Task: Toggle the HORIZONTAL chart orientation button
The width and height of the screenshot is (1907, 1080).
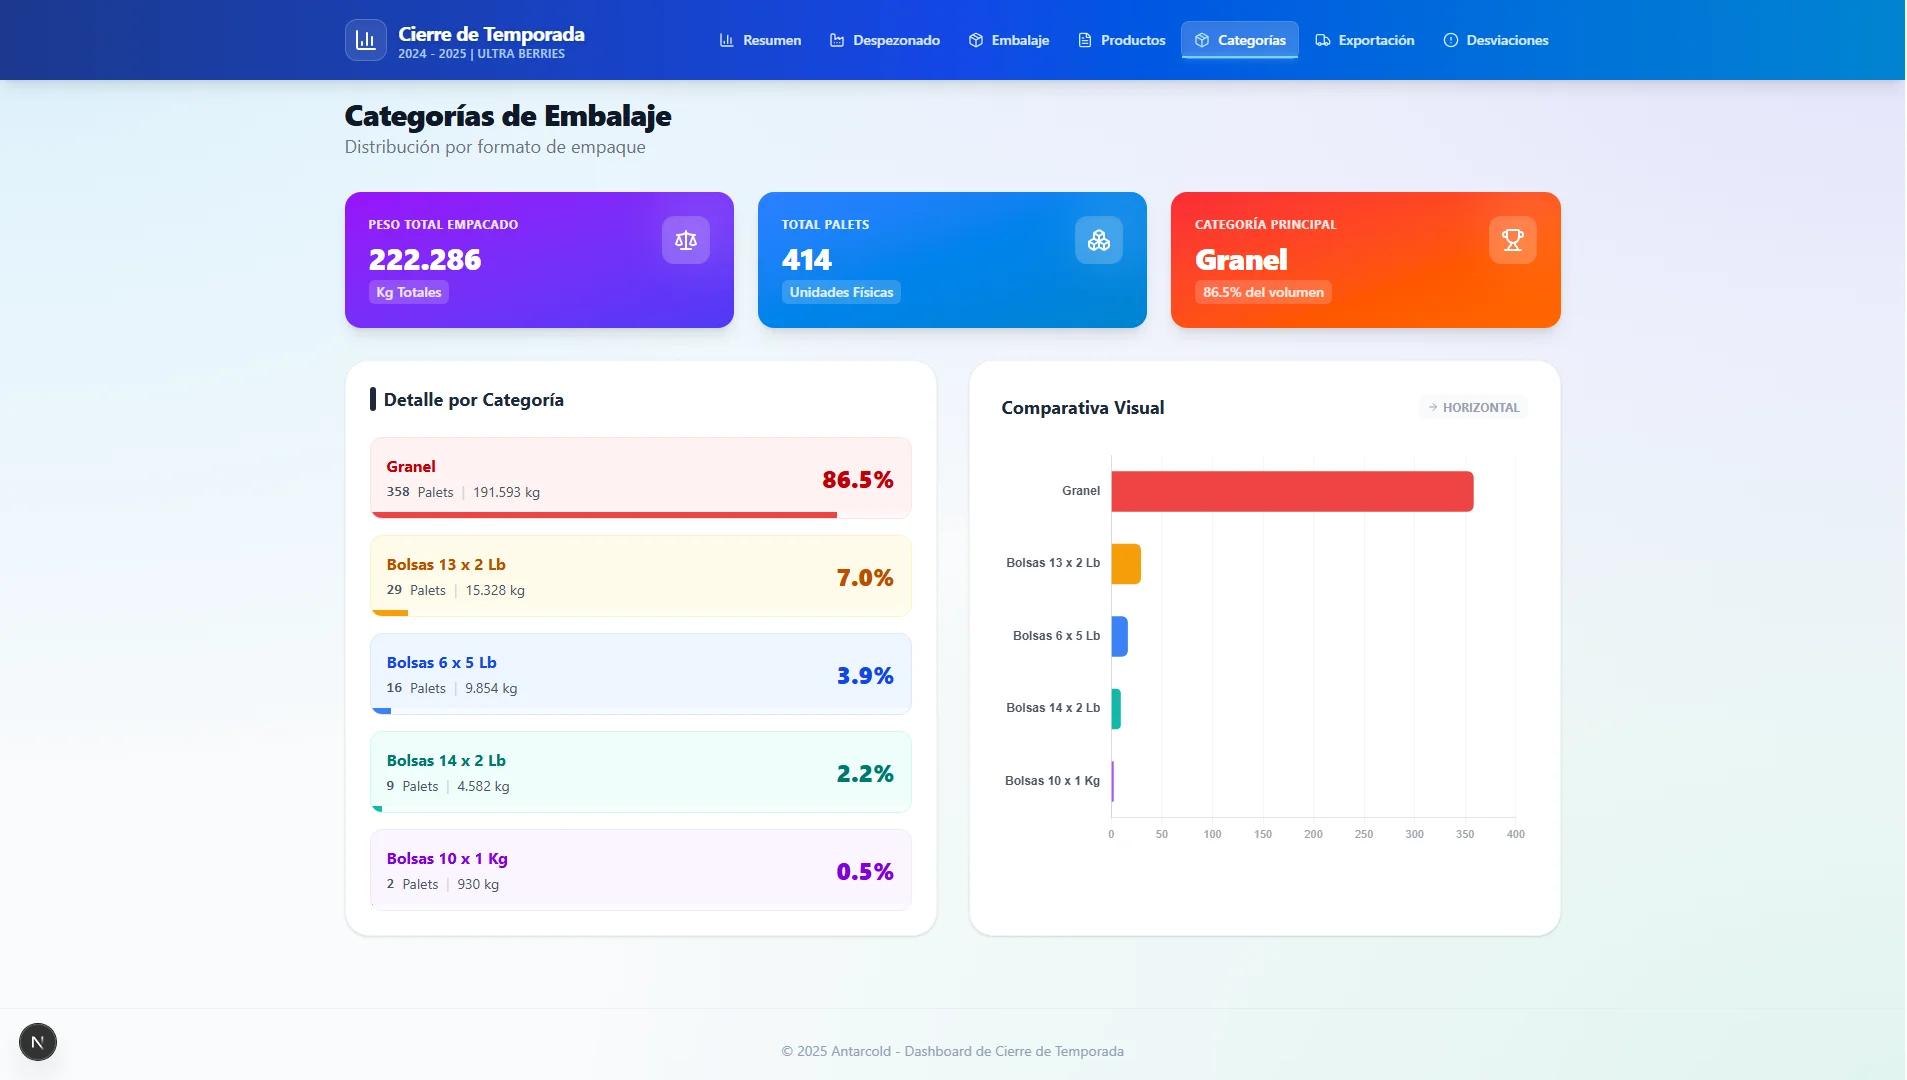Action: (1473, 407)
